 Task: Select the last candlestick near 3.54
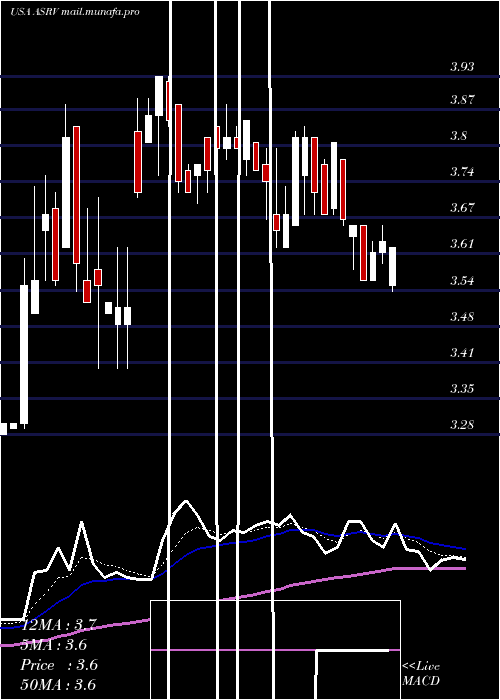click(392, 267)
